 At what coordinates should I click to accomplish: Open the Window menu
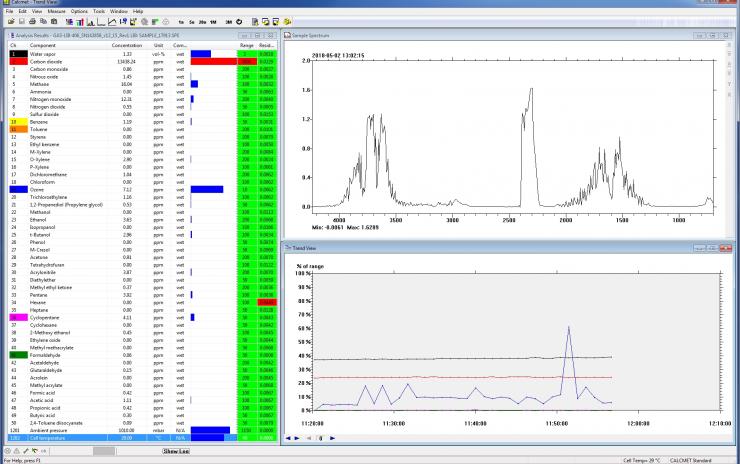coord(119,11)
